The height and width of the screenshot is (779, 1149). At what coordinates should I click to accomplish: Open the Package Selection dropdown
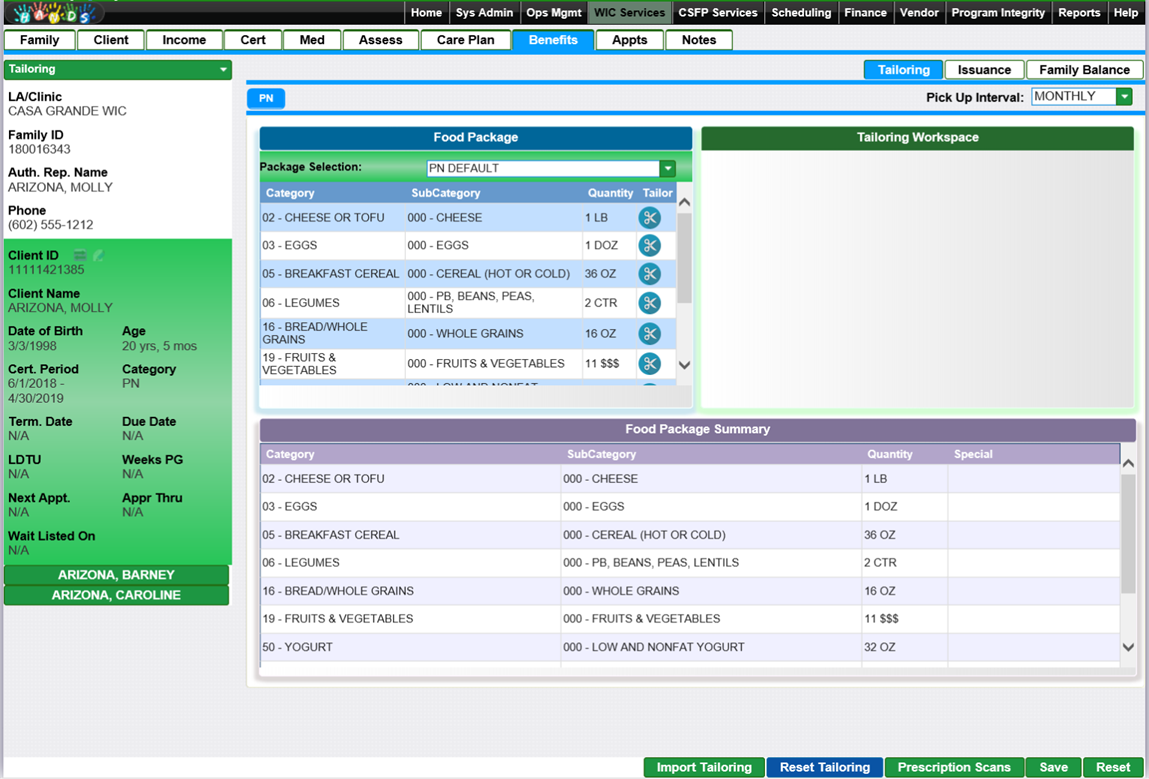pos(667,169)
